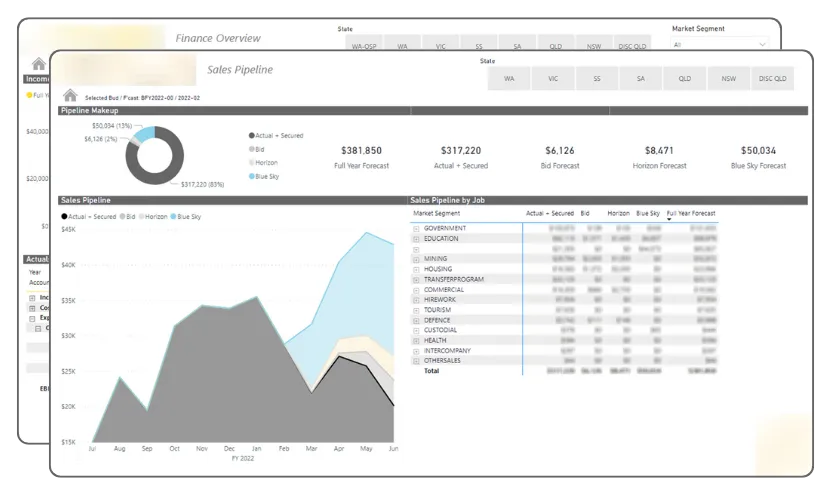Click the home icon on Sales Pipeline page
This screenshot has width=831, height=495.
point(70,95)
